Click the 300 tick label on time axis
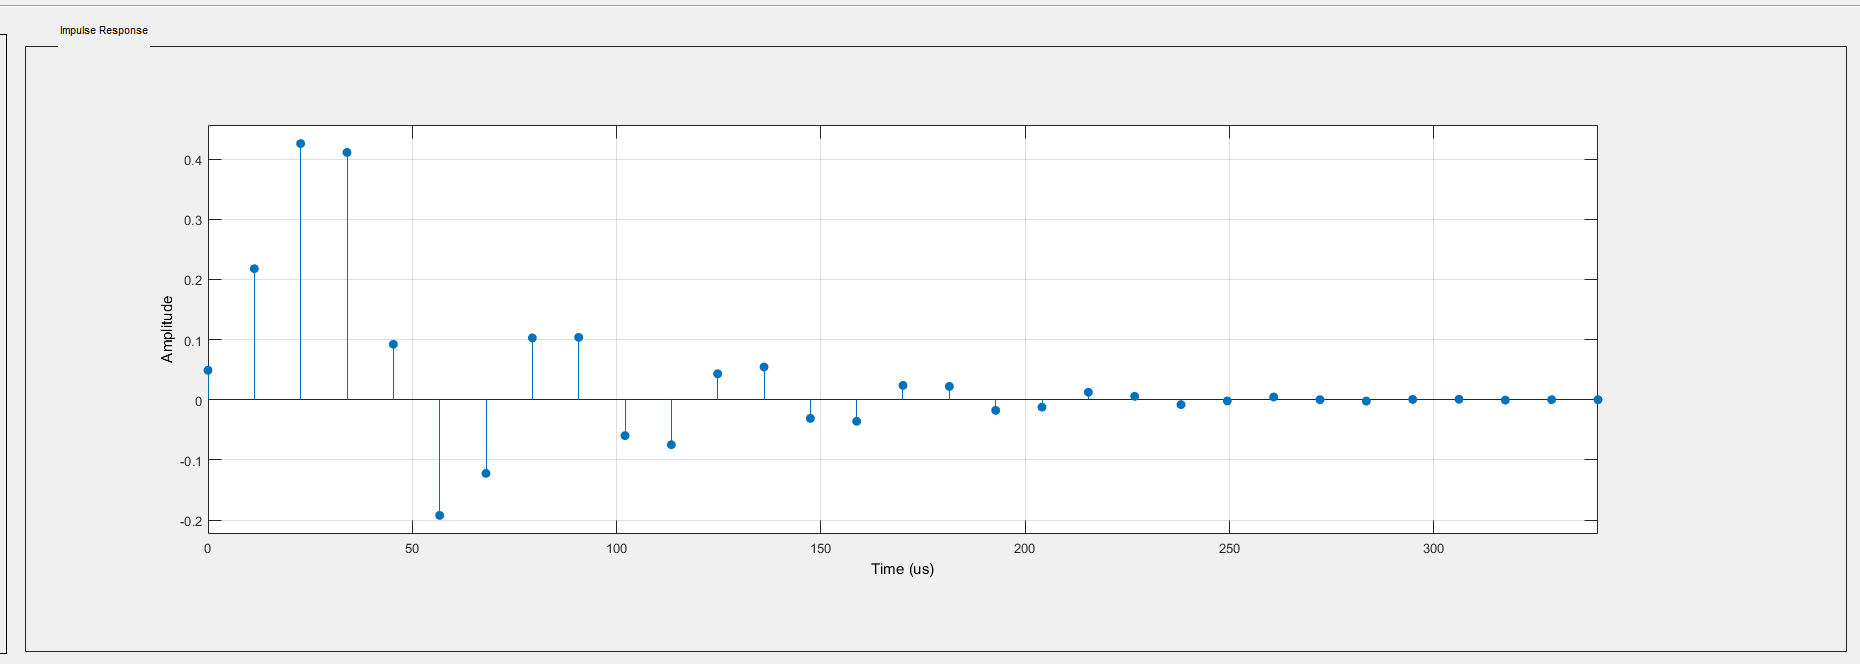The height and width of the screenshot is (664, 1860). tap(1433, 549)
